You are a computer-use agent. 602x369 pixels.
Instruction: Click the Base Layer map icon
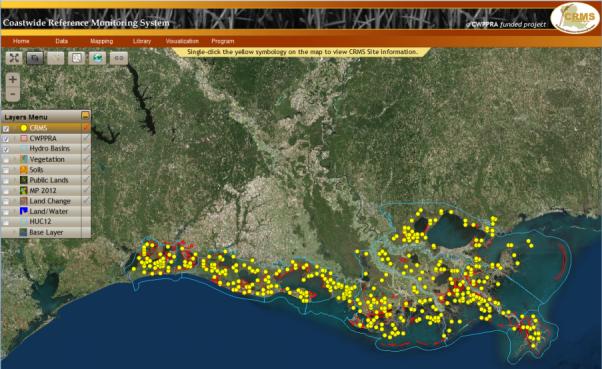(23, 232)
